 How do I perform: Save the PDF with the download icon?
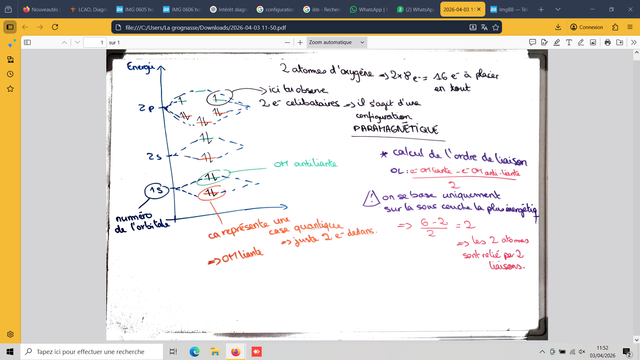(x=620, y=42)
